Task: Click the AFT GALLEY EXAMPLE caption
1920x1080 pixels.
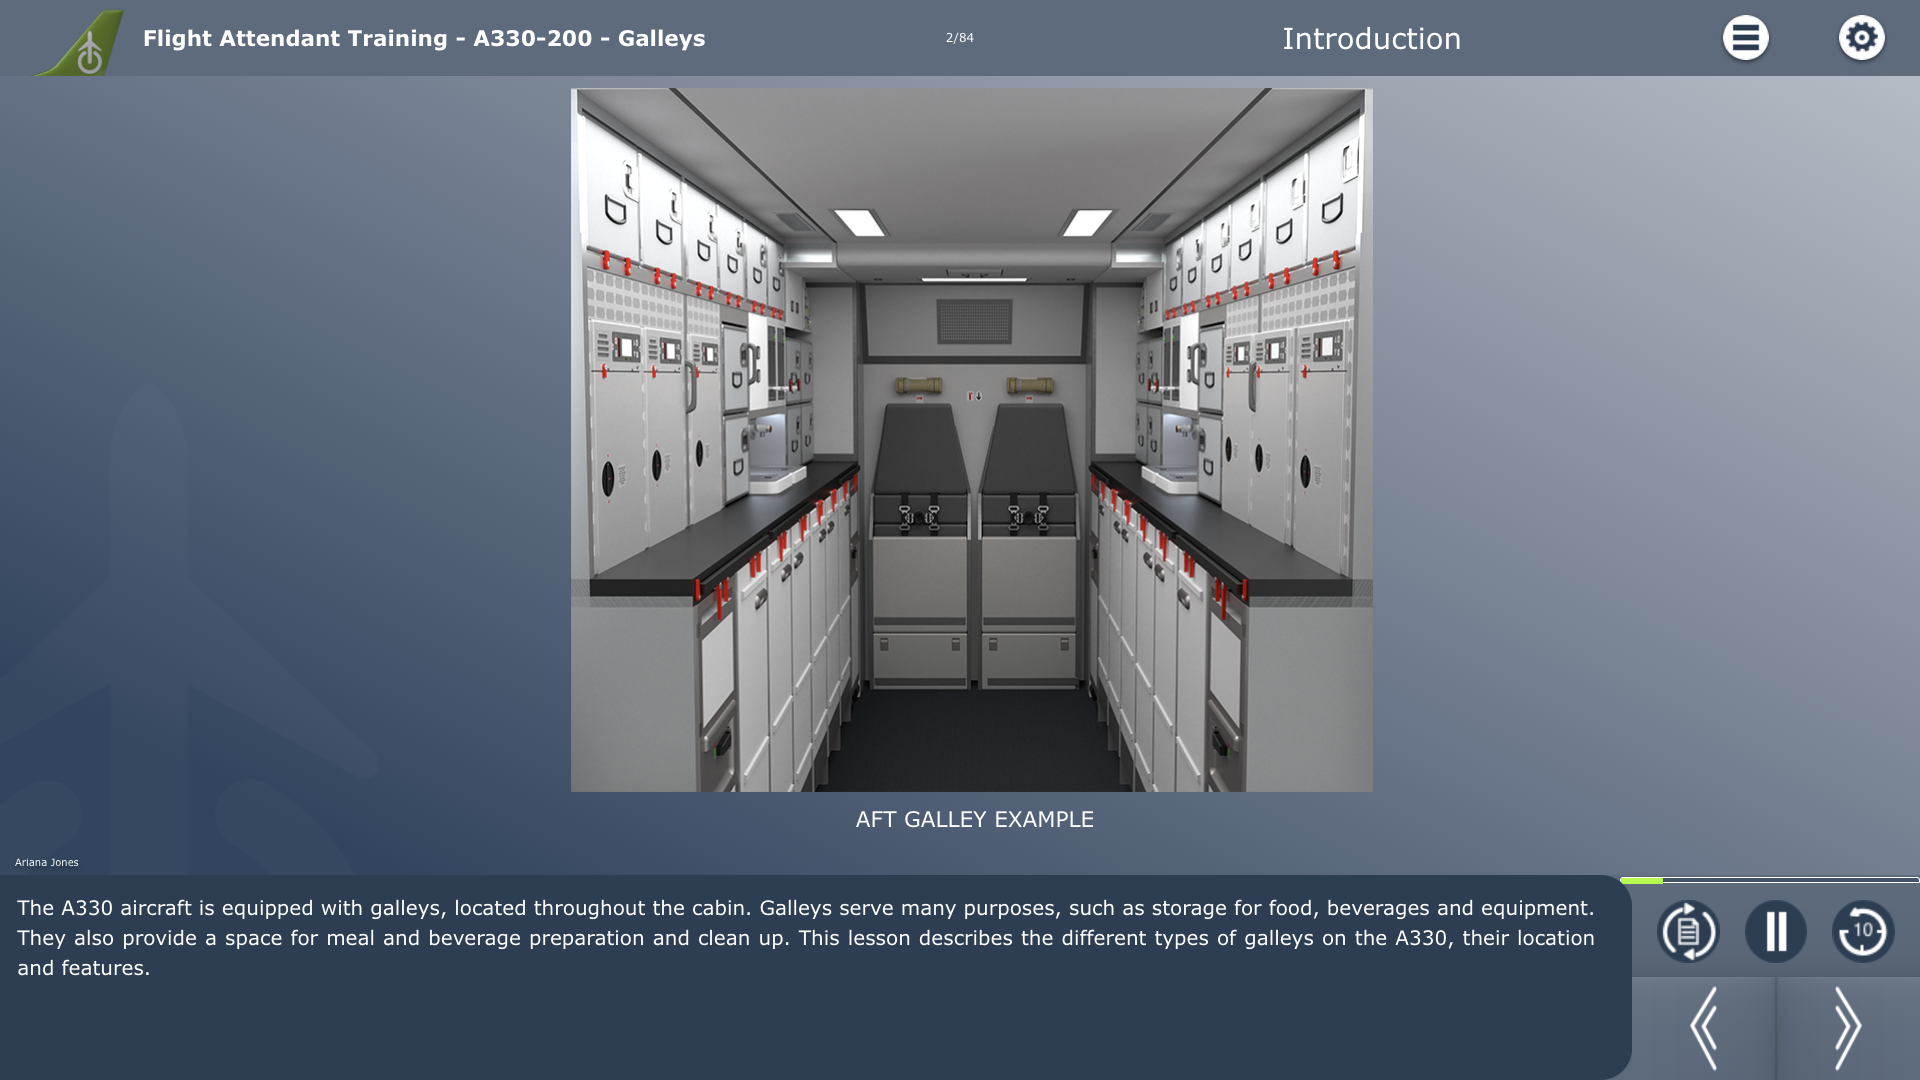Action: (x=974, y=820)
